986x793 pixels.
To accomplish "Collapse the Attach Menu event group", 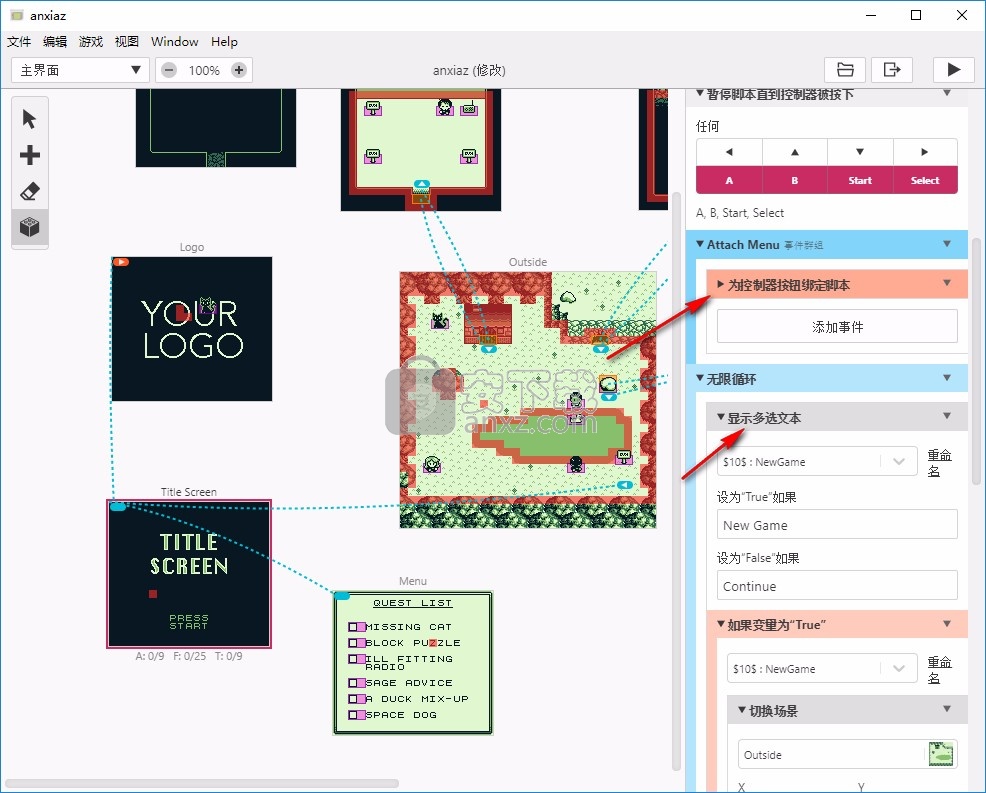I will 700,244.
